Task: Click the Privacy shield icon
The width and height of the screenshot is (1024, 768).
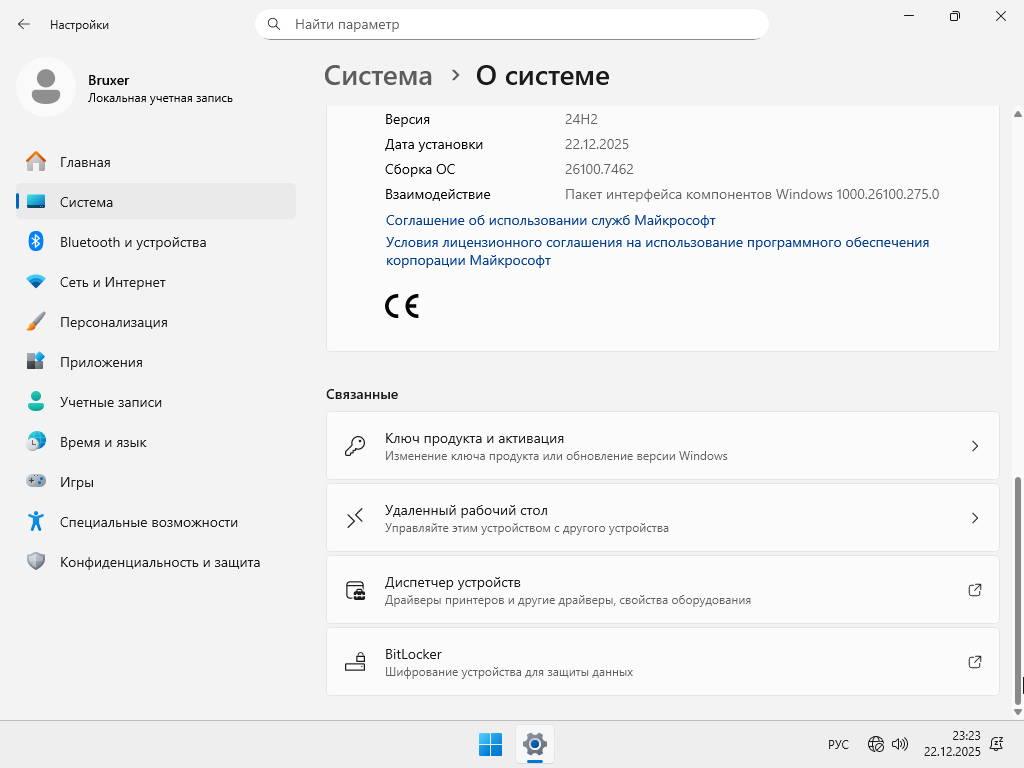Action: tap(36, 562)
